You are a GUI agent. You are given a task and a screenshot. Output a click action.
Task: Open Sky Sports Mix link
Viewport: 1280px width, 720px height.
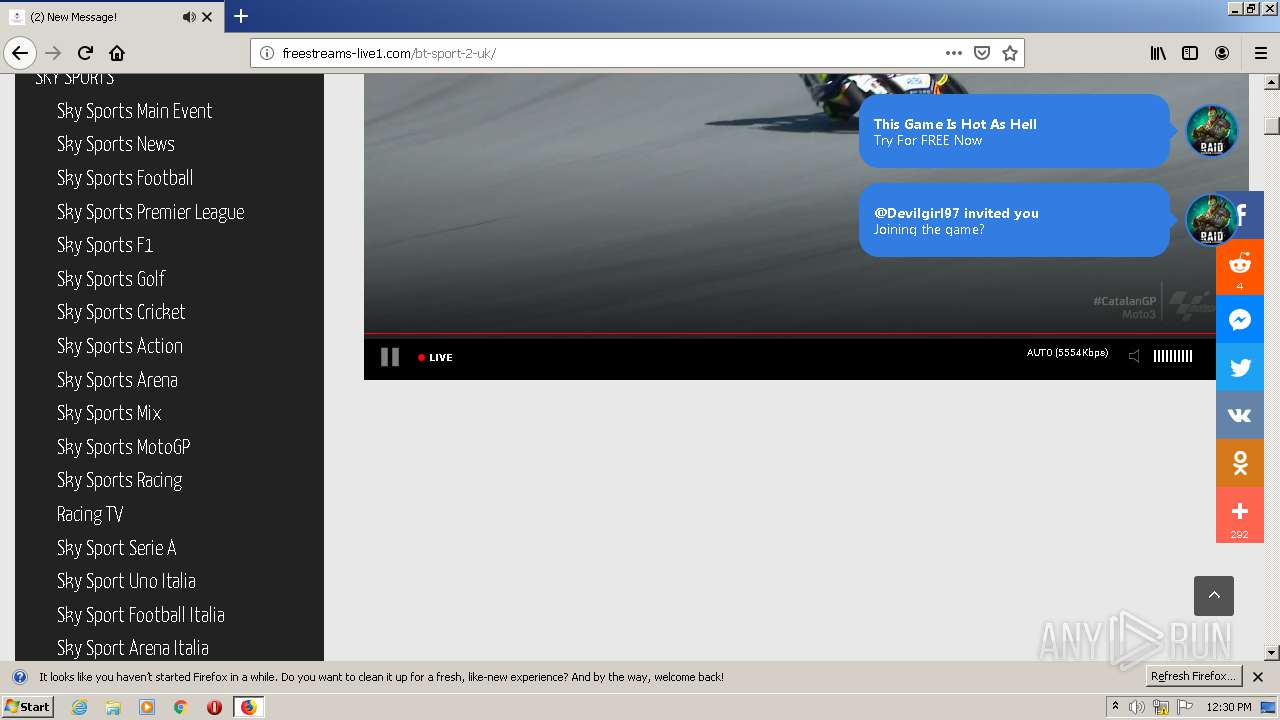pyautogui.click(x=109, y=413)
